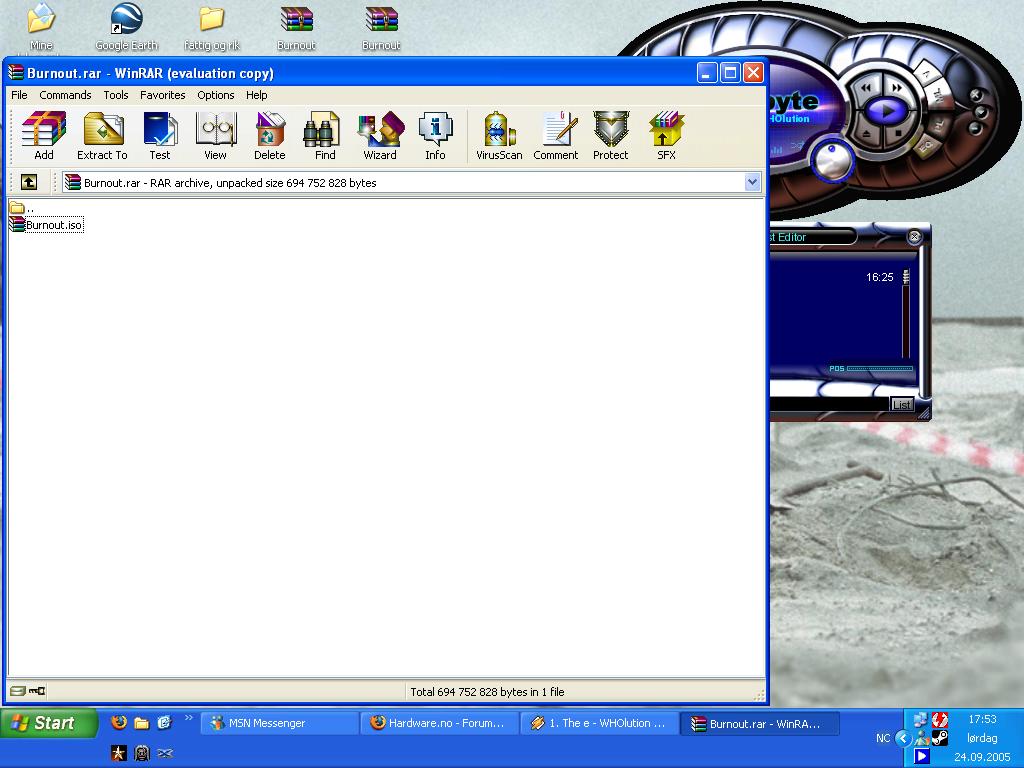Open the Help menu
The width and height of the screenshot is (1024, 768).
257,95
